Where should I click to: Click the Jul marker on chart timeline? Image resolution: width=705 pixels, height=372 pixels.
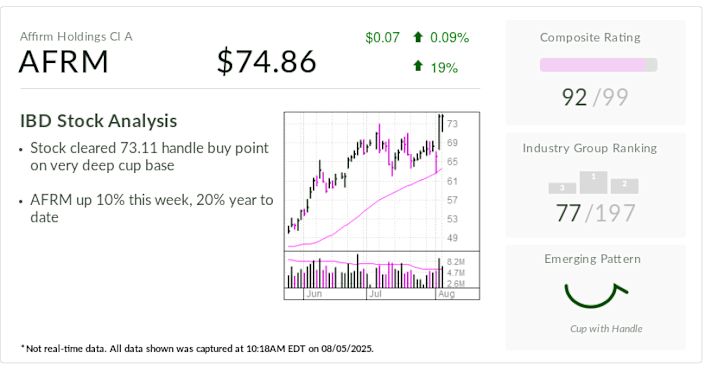pos(375,294)
